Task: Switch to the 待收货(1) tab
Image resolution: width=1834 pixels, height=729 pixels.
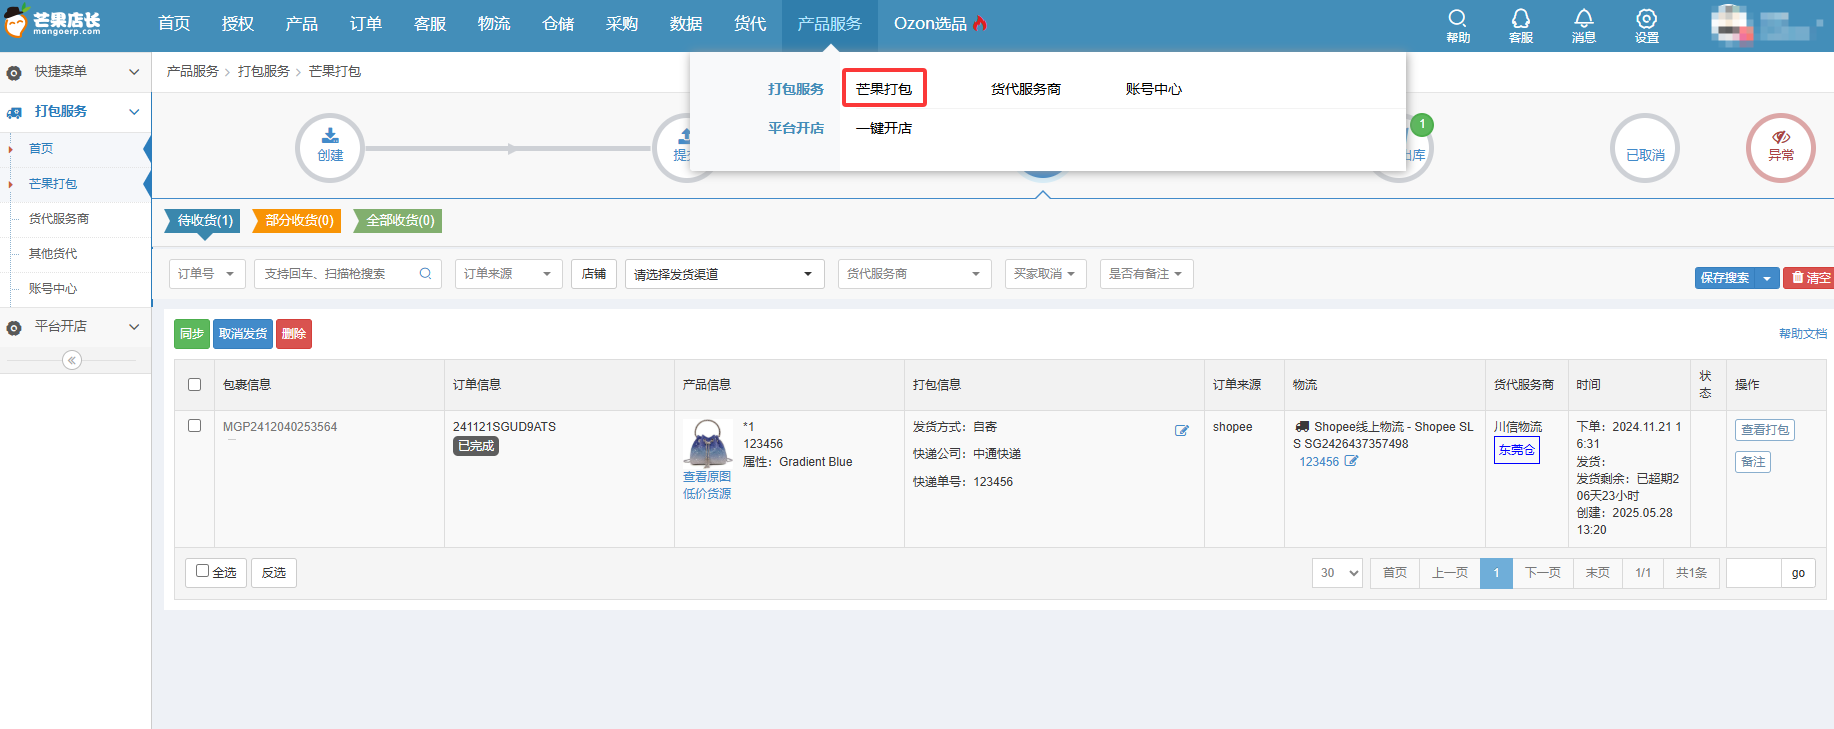Action: click(204, 221)
